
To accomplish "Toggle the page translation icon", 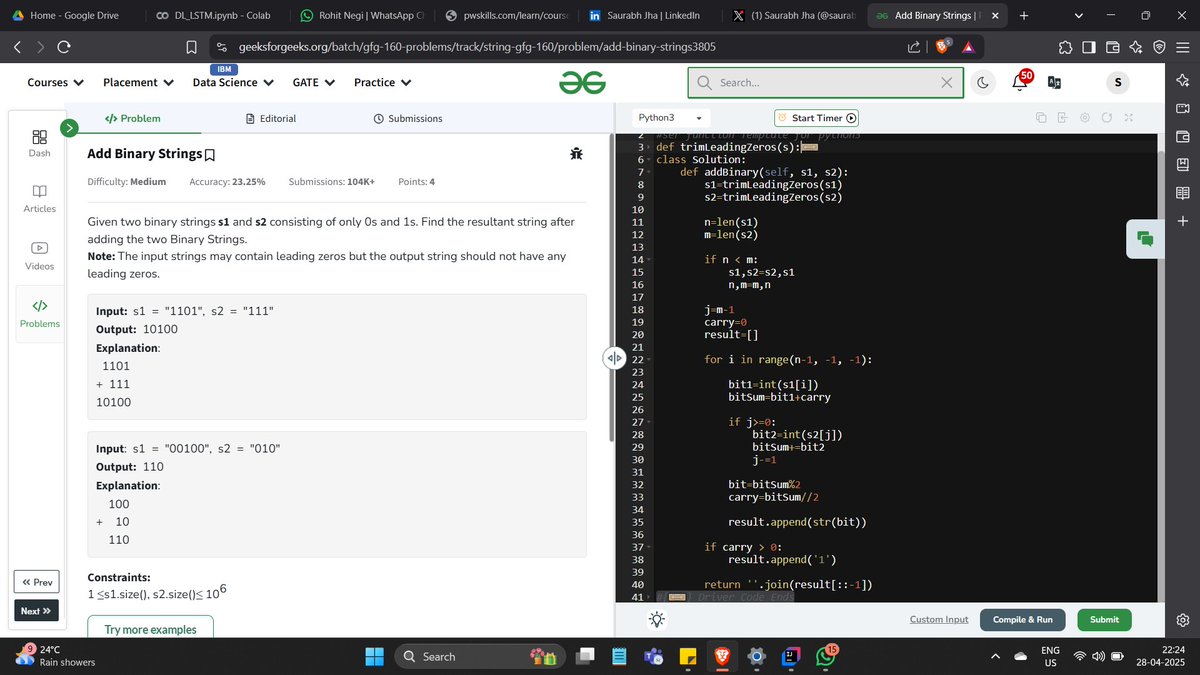I will [x=1054, y=82].
